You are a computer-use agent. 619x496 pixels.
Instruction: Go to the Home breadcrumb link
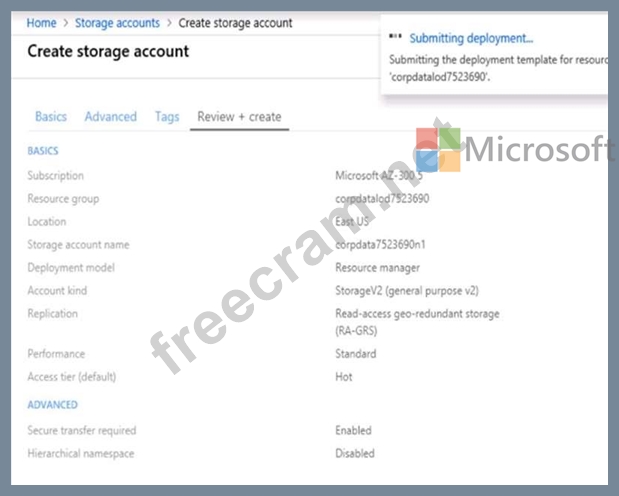41,23
